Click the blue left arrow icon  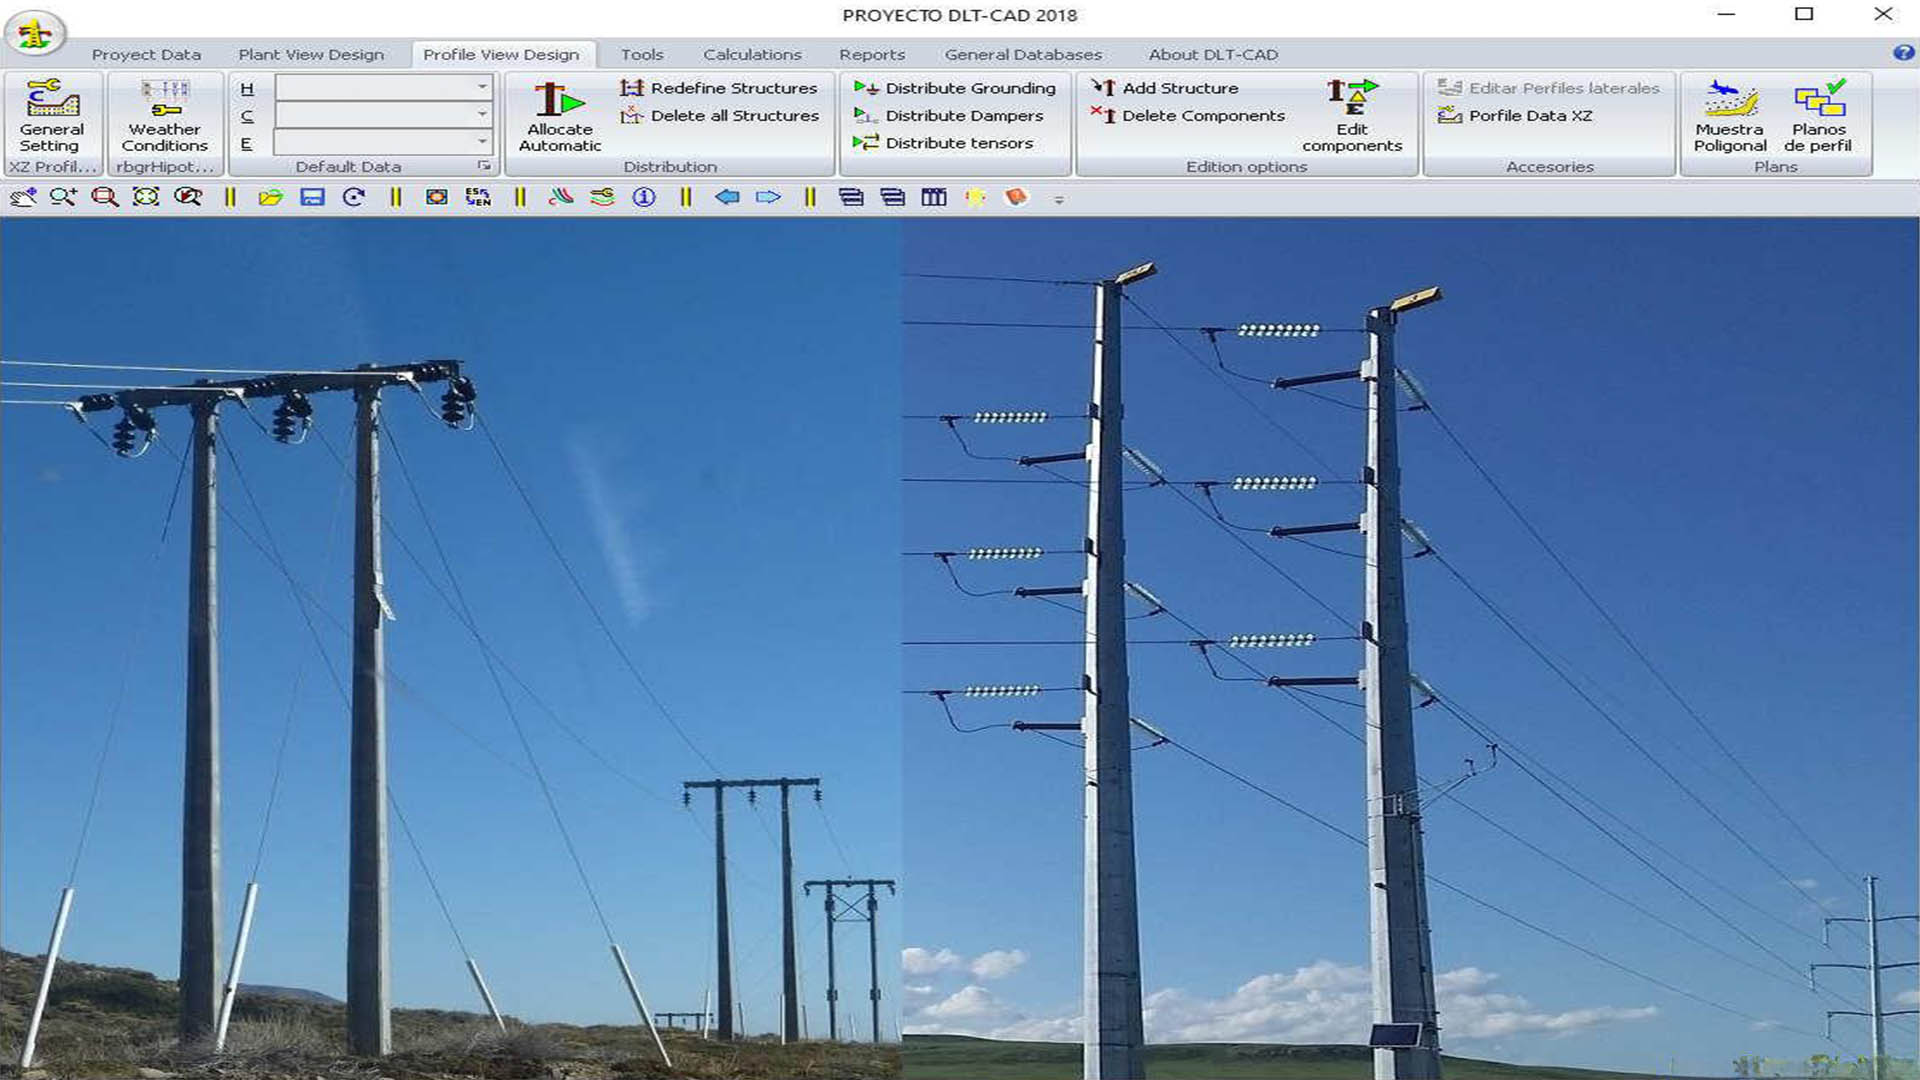click(x=727, y=197)
